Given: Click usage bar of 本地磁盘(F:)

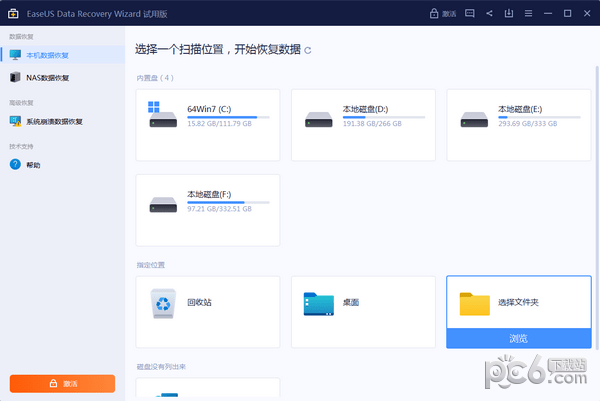Looking at the screenshot, I should coord(228,202).
